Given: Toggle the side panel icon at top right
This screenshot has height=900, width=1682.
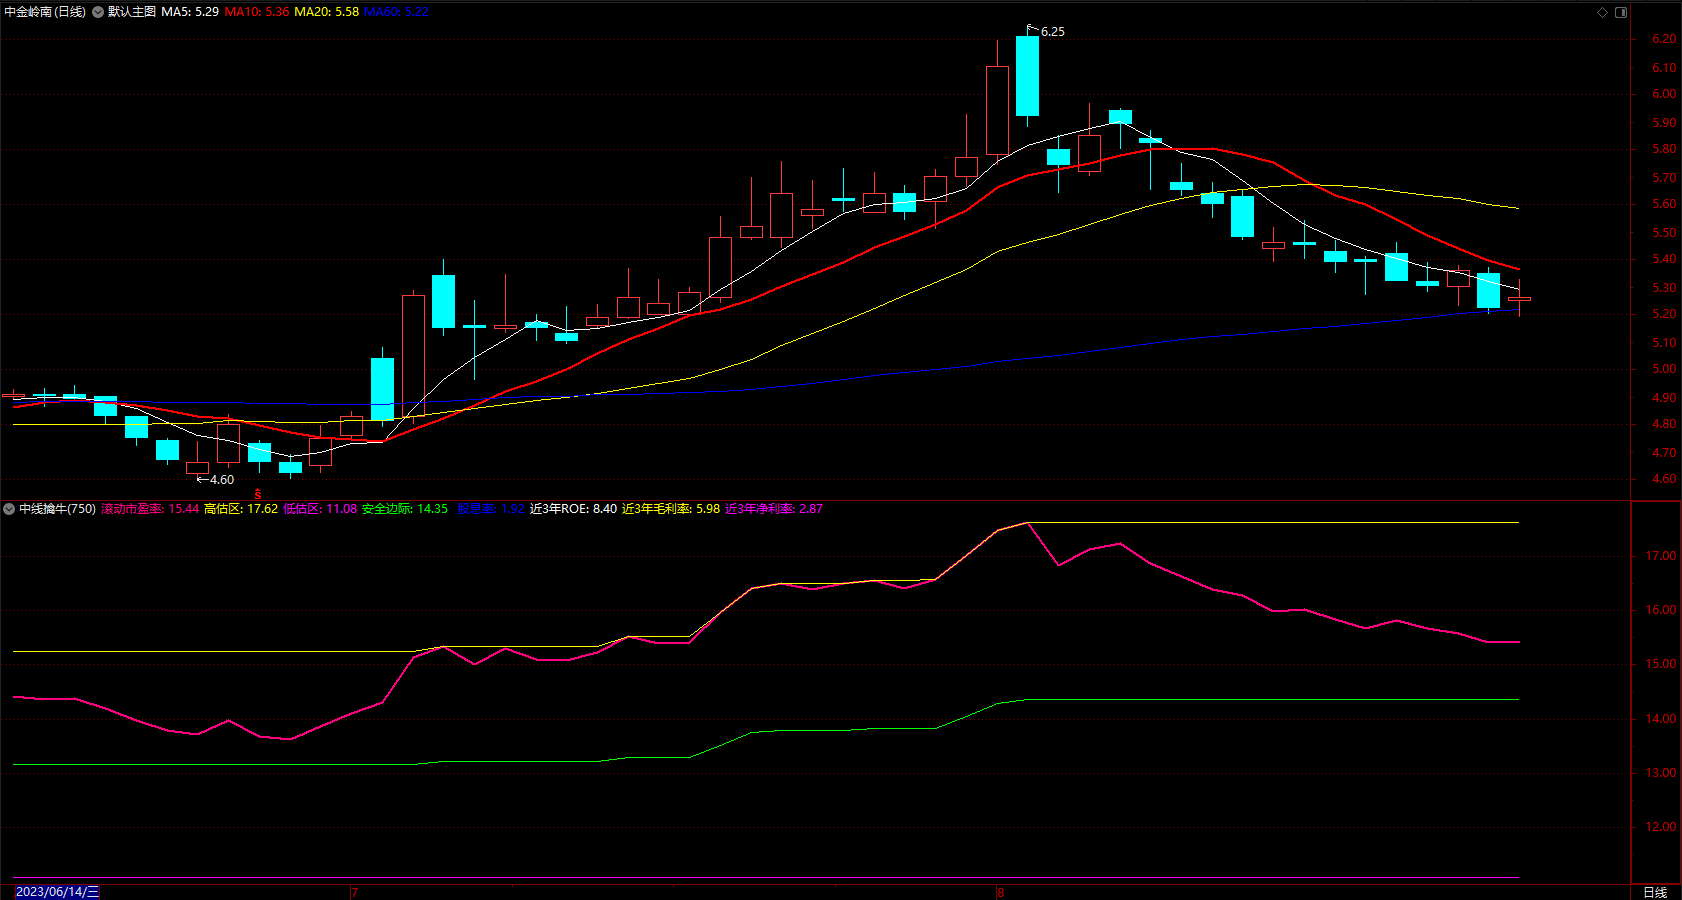Looking at the screenshot, I should [x=1621, y=12].
